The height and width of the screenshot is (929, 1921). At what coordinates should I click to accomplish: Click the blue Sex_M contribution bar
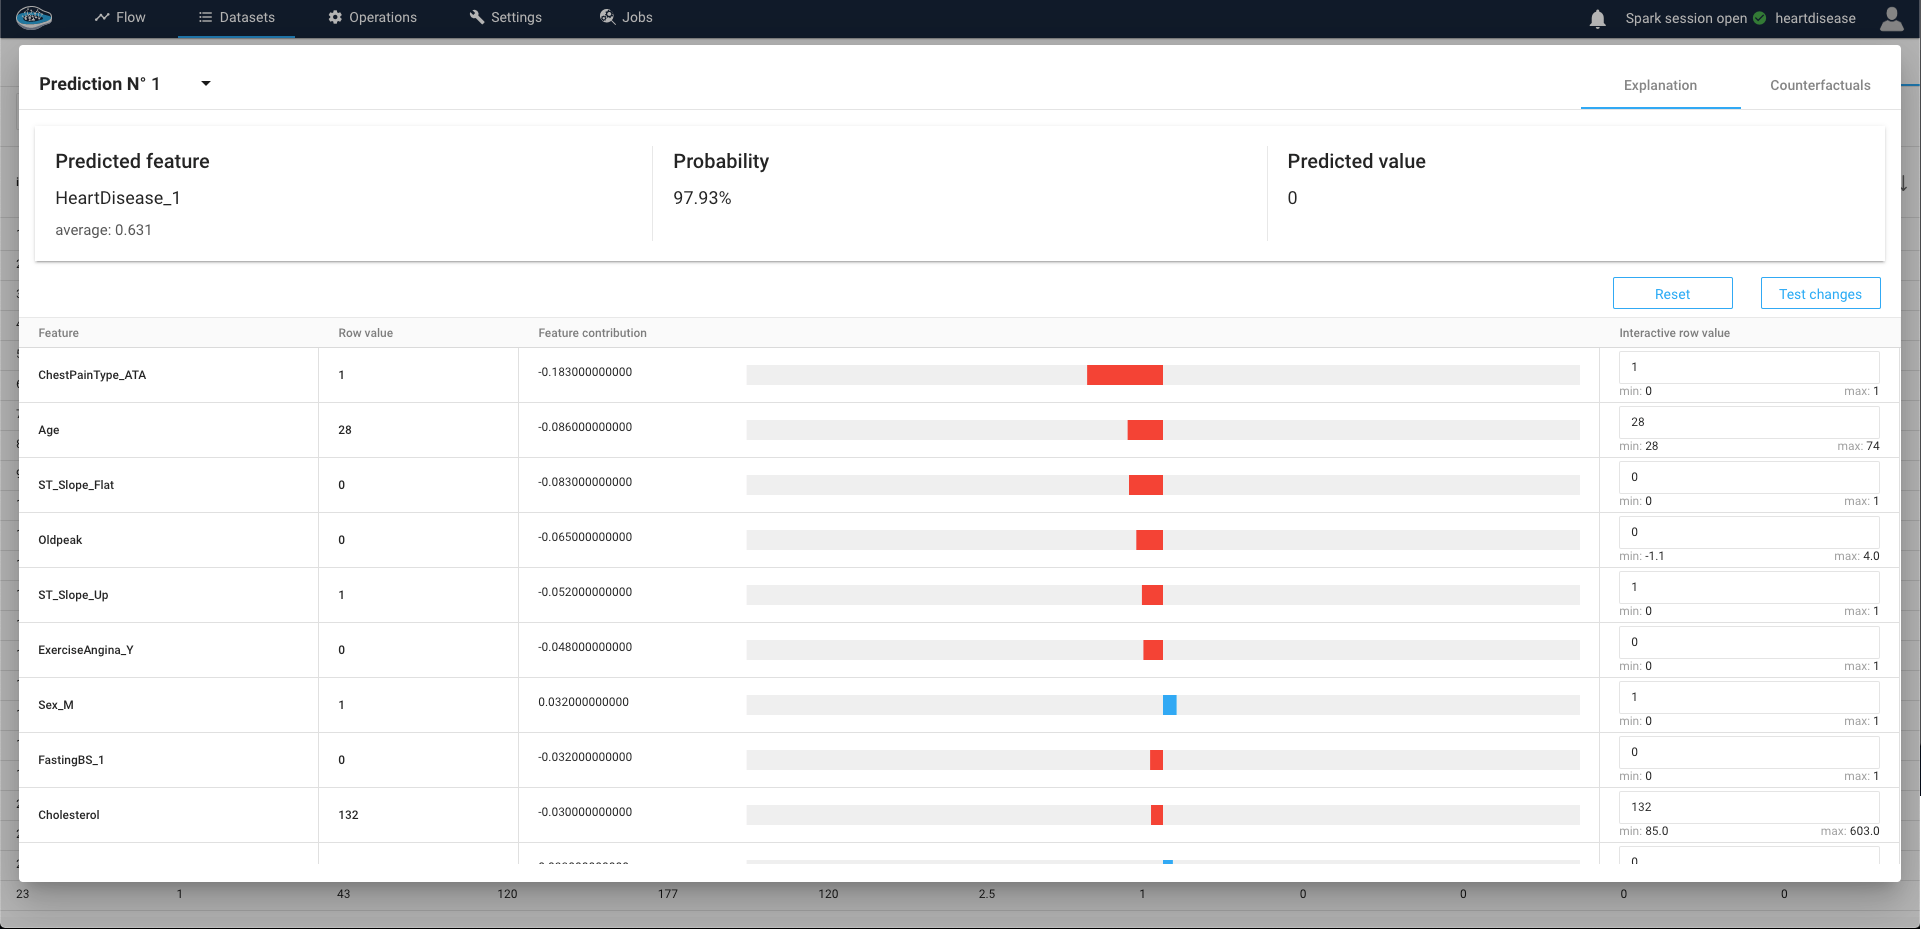[1169, 705]
